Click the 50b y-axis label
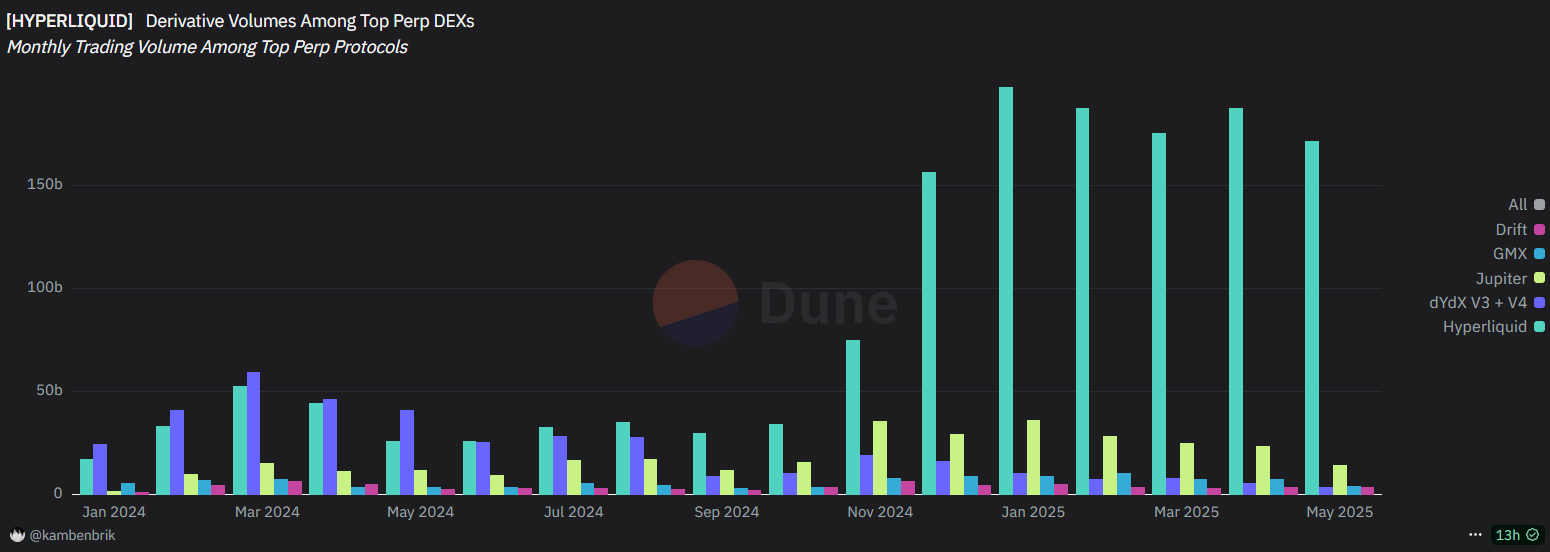This screenshot has width=1550, height=552. (51, 391)
